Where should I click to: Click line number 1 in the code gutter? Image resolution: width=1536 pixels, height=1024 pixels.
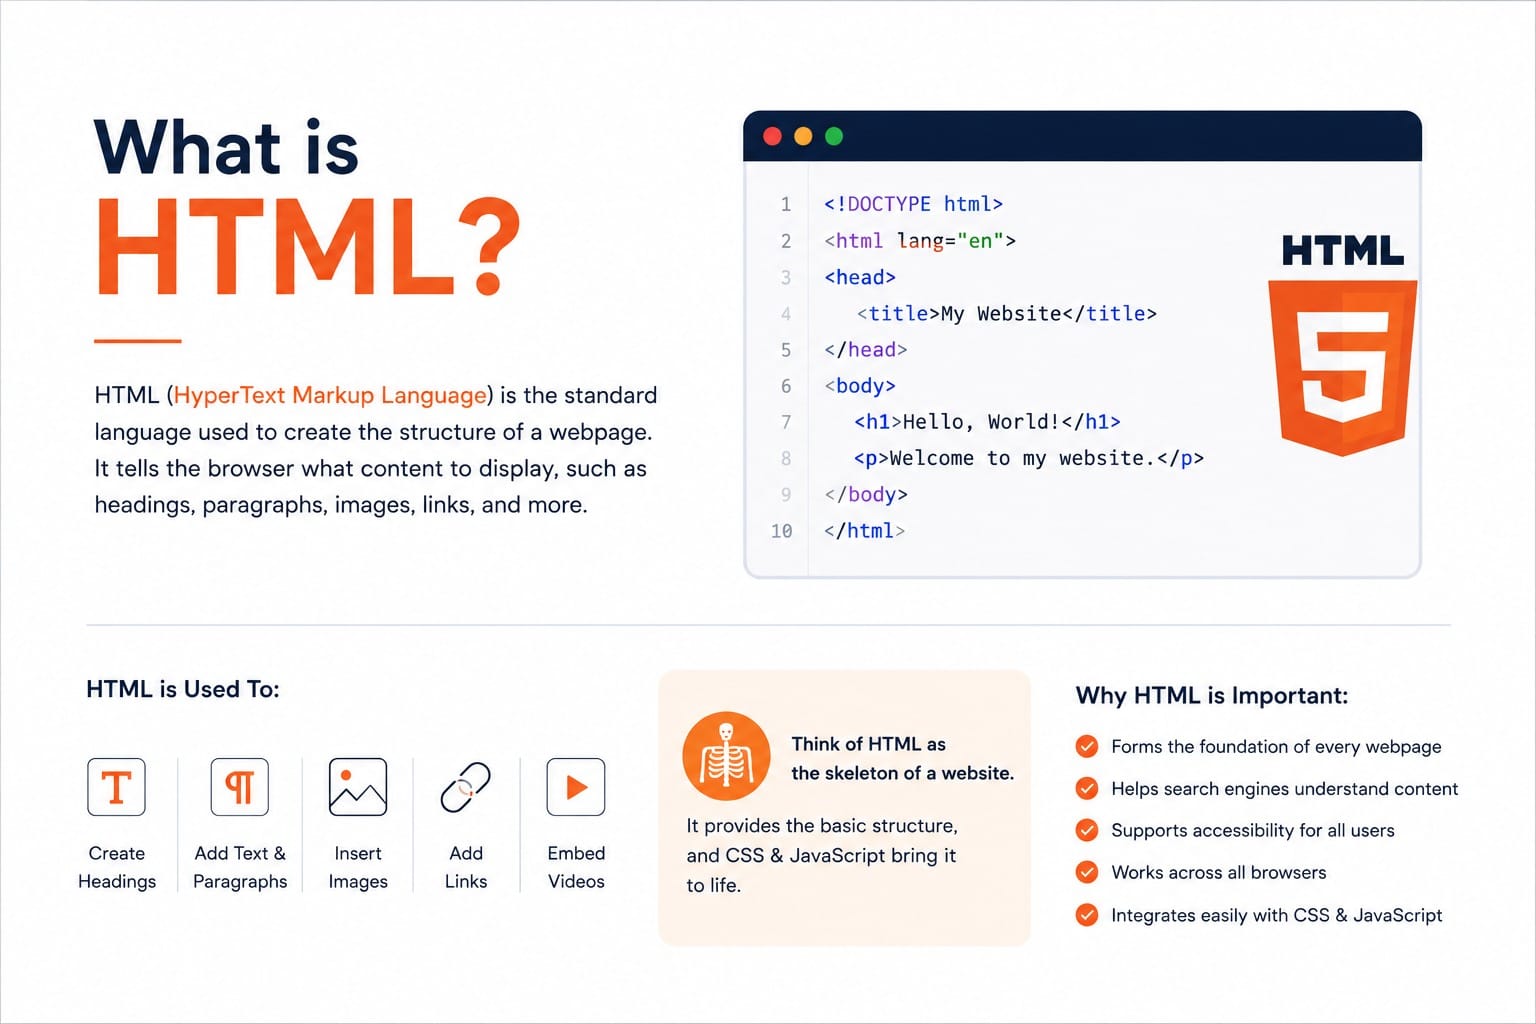click(786, 205)
